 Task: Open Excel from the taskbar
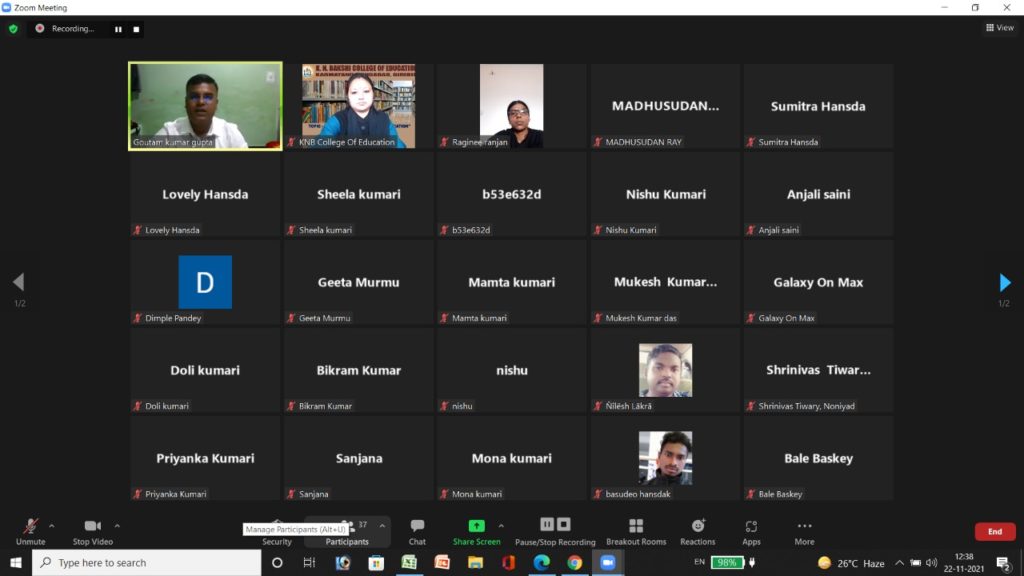[409, 562]
